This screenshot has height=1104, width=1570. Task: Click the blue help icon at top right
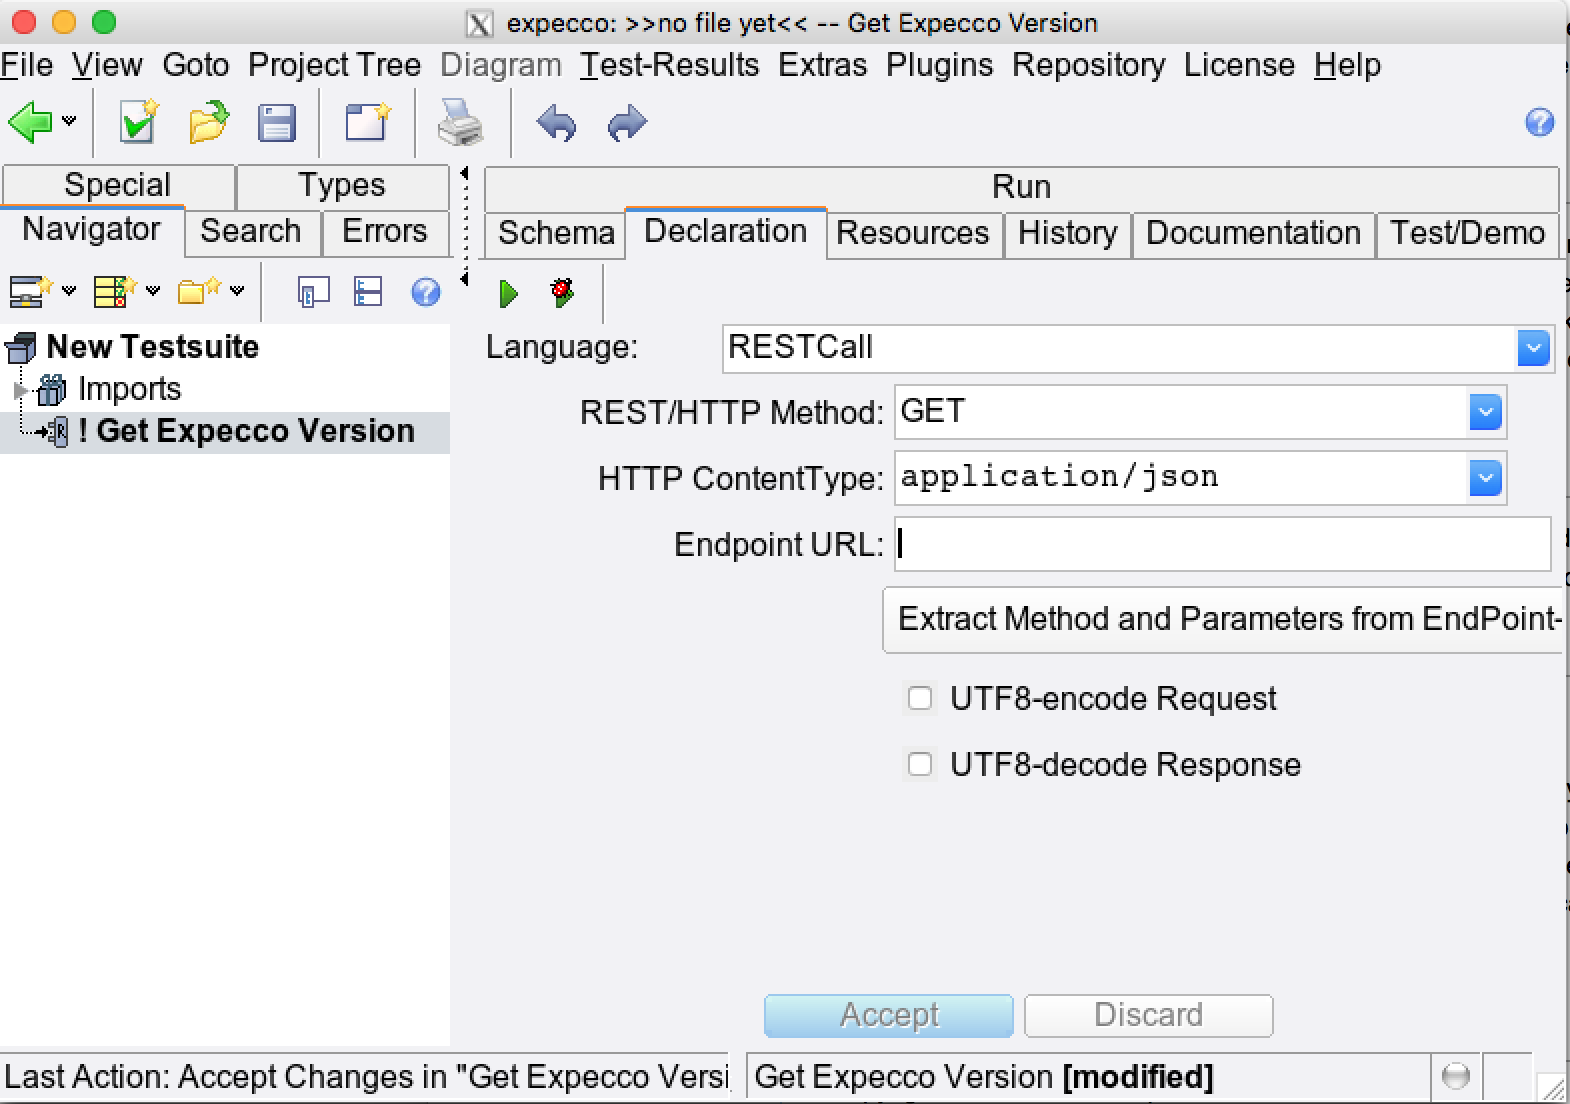click(1539, 122)
